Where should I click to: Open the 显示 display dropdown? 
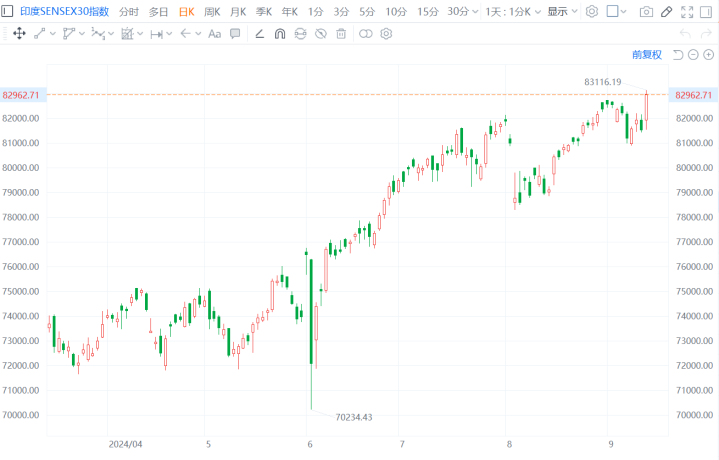click(562, 12)
